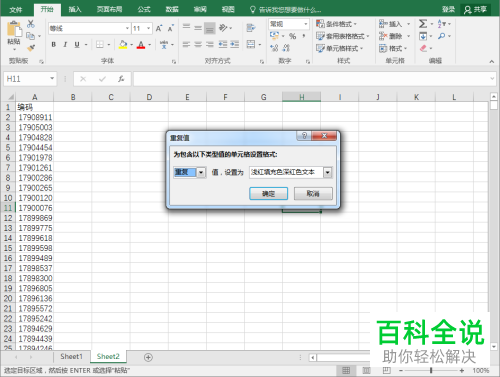Align text right in the ribbon

(210, 44)
